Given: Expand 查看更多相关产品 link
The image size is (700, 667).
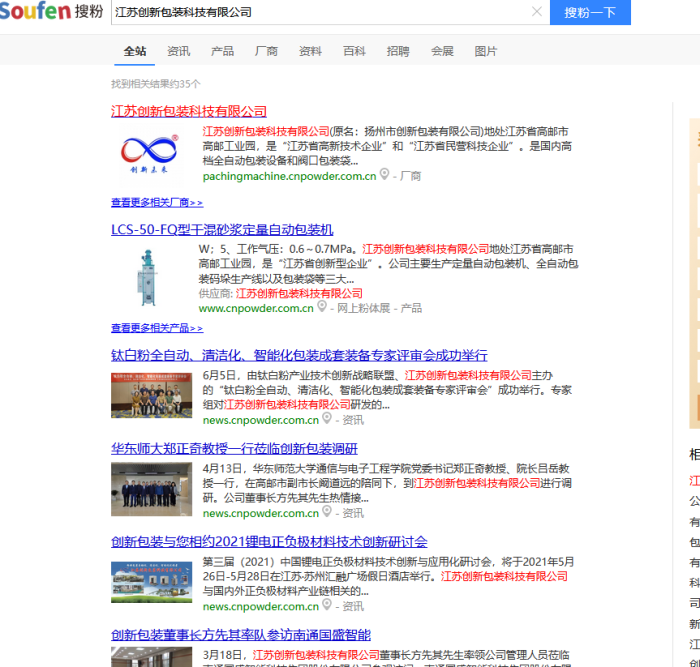Looking at the screenshot, I should 157,328.
